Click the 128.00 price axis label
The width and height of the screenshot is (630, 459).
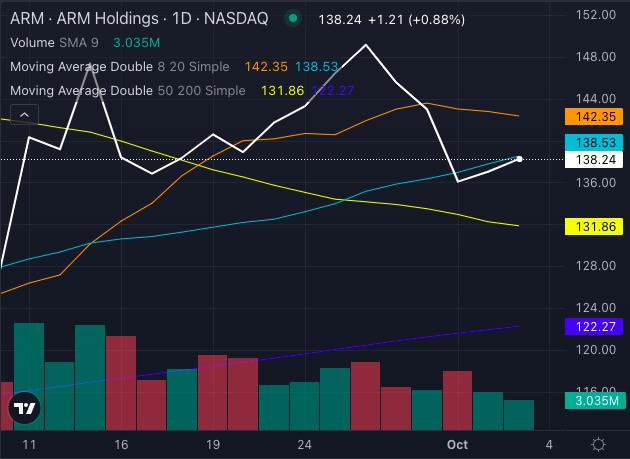tap(595, 266)
